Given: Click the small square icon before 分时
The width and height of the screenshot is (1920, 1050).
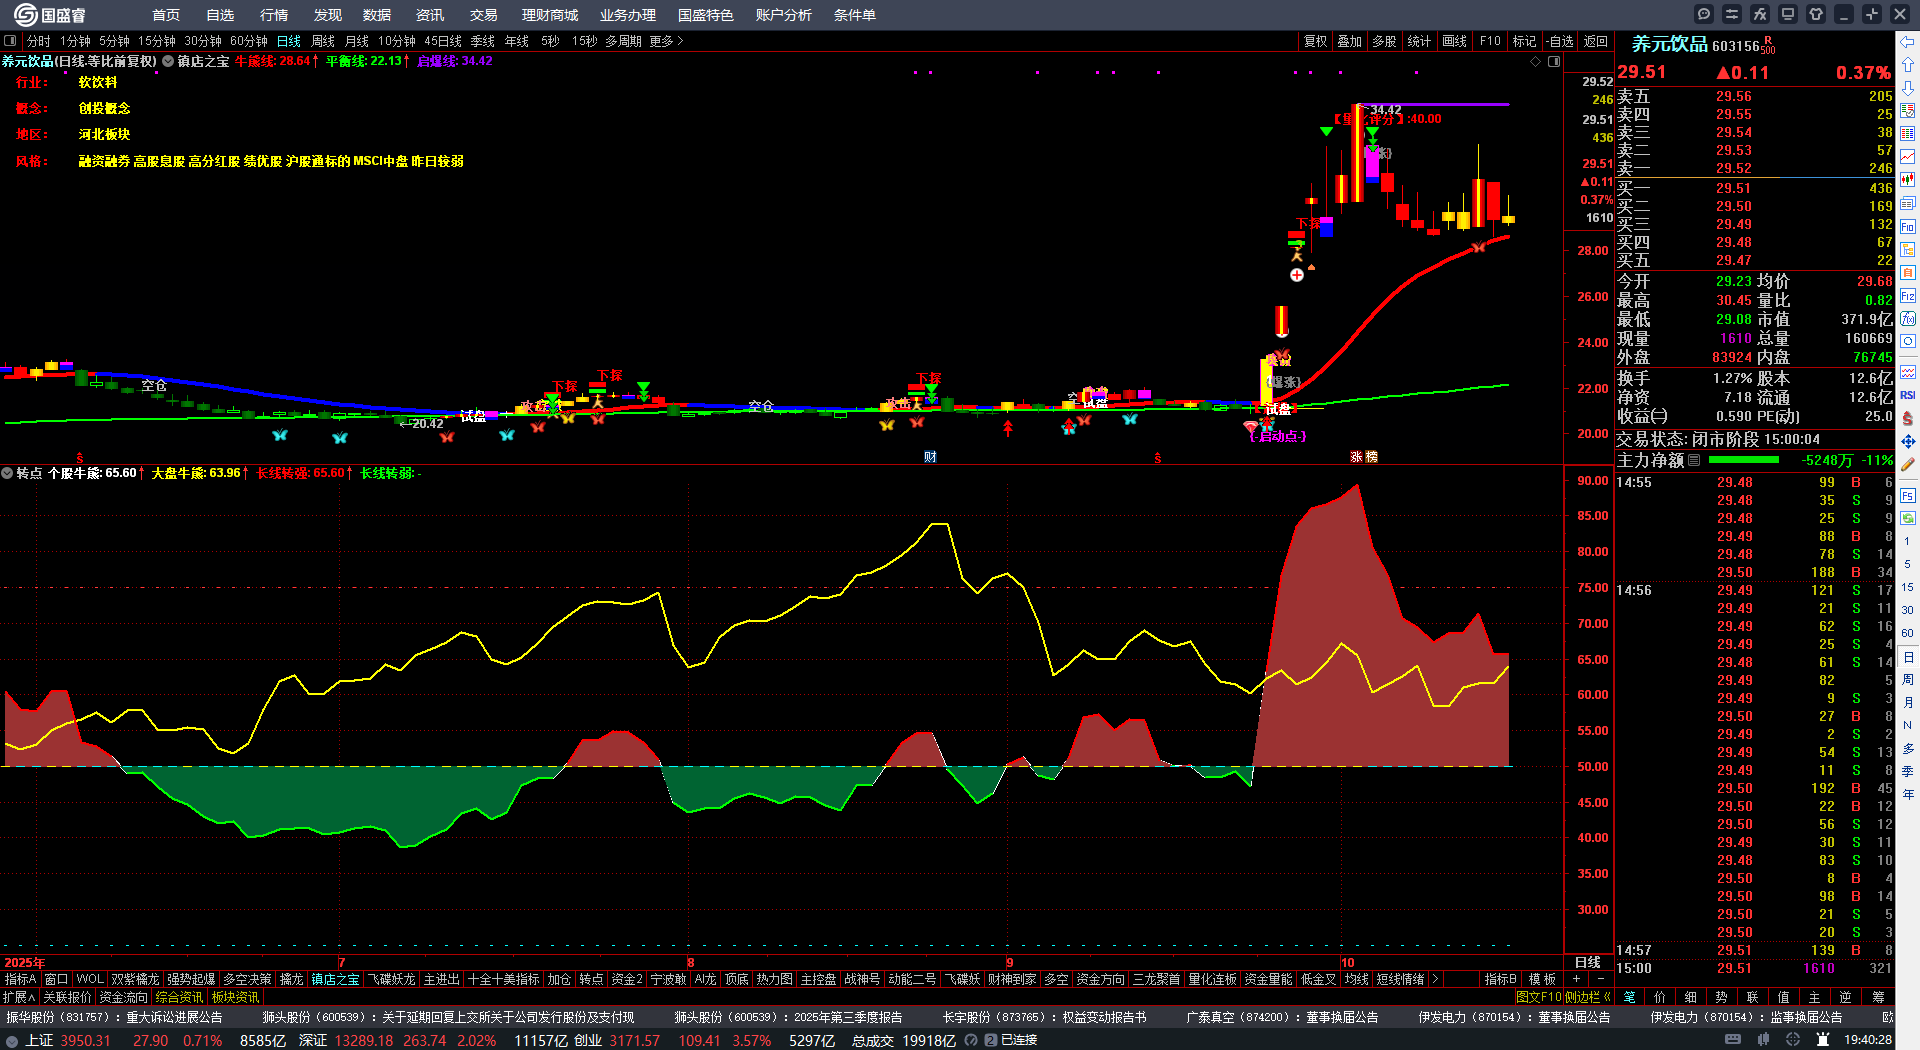Looking at the screenshot, I should point(10,41).
